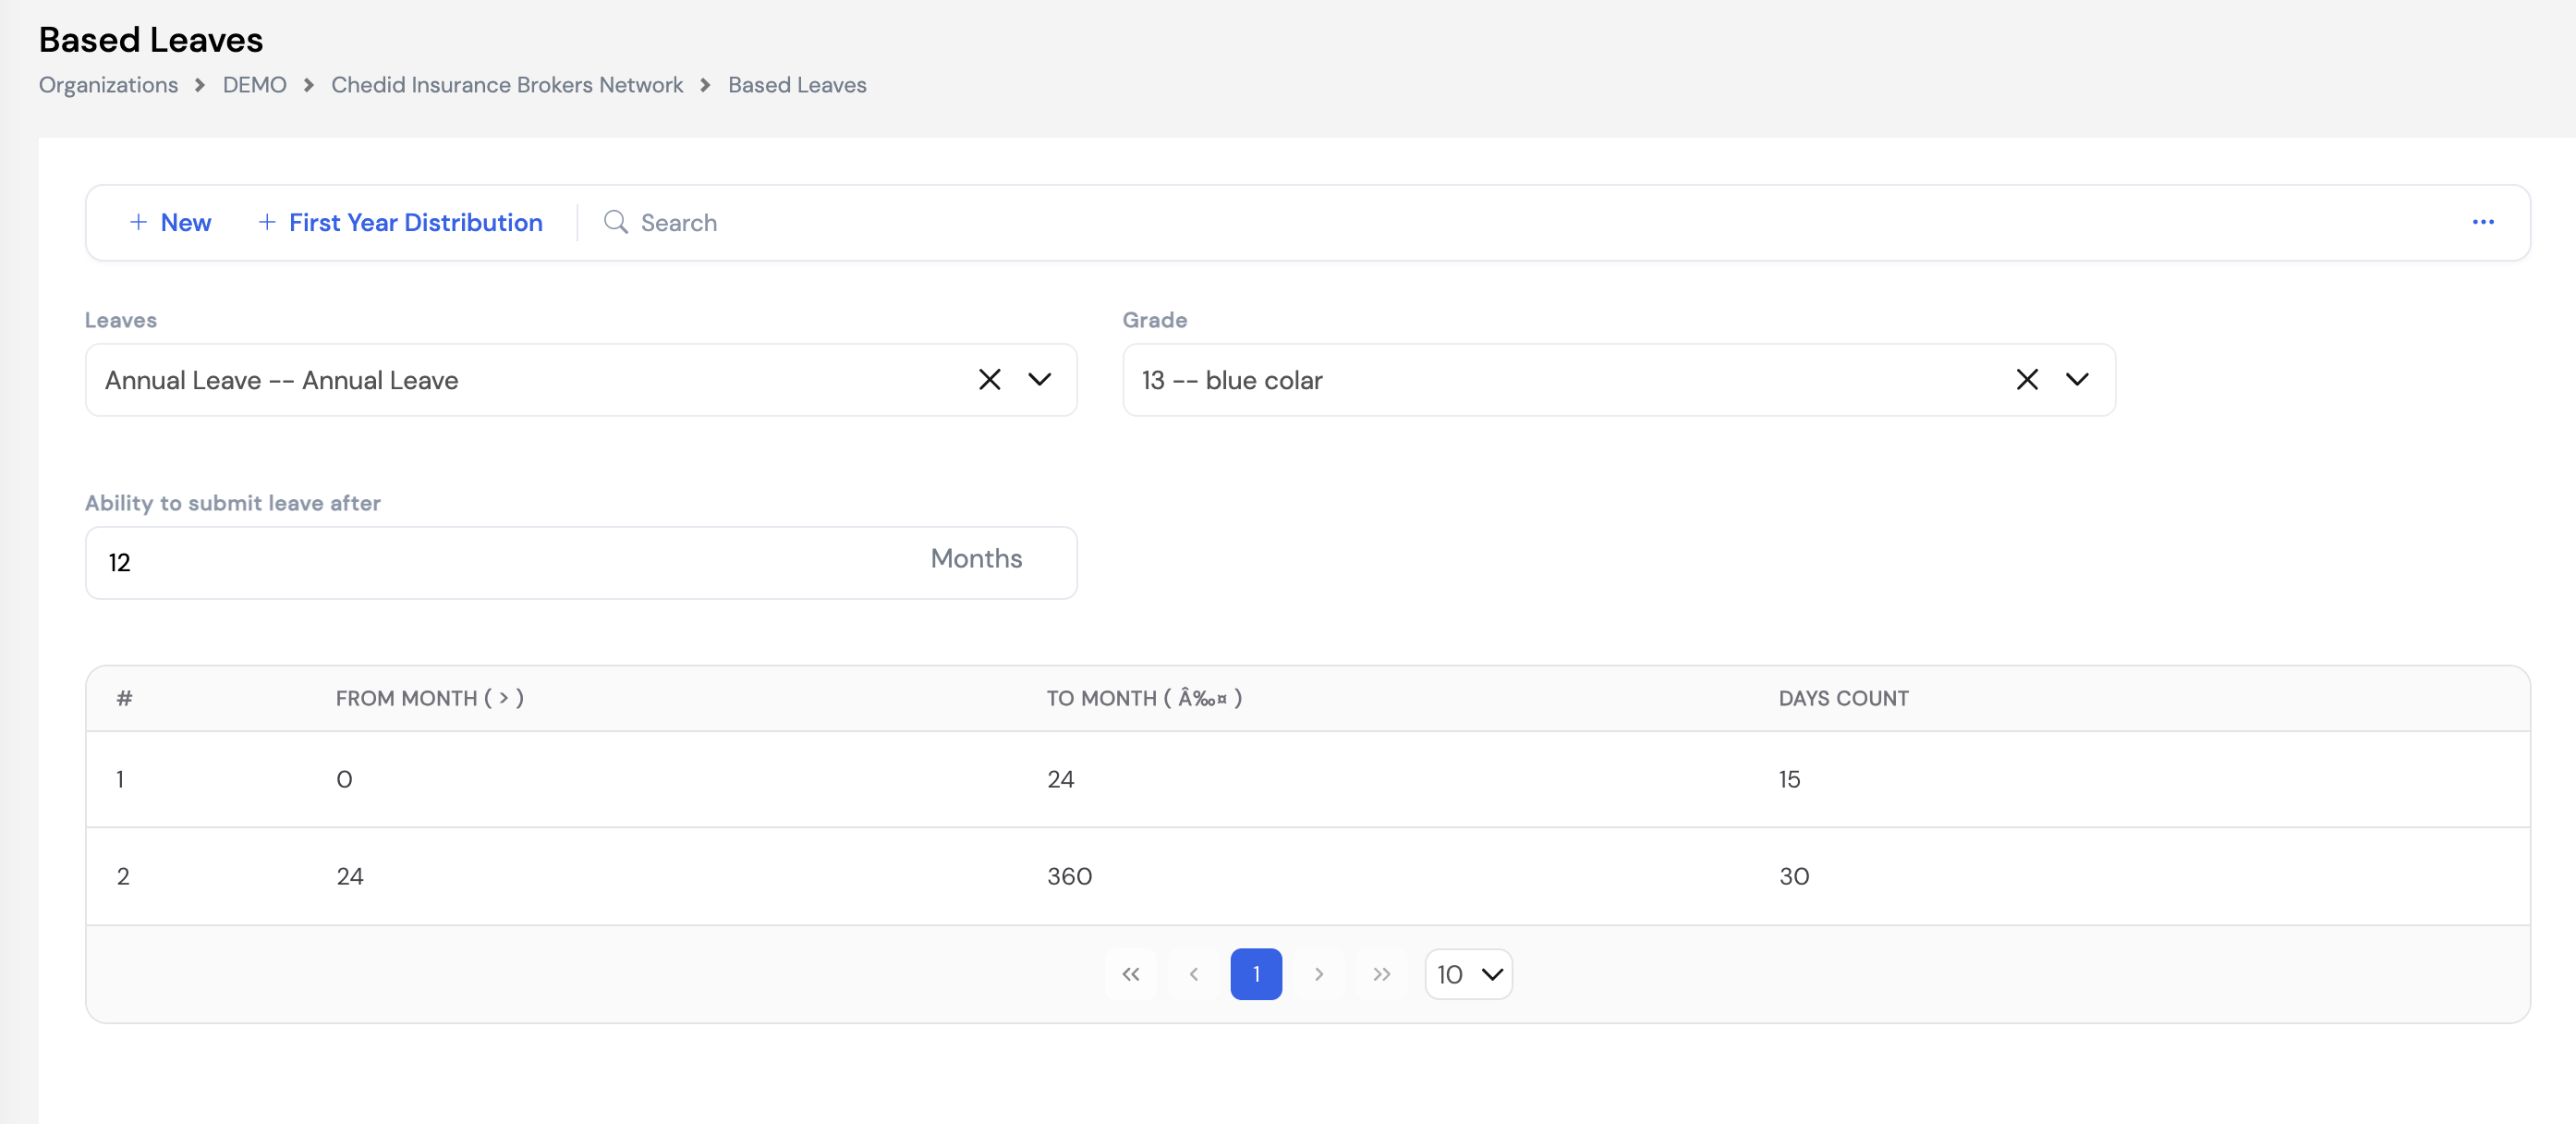Click the # column header
Viewport: 2576px width, 1124px height.
point(124,698)
